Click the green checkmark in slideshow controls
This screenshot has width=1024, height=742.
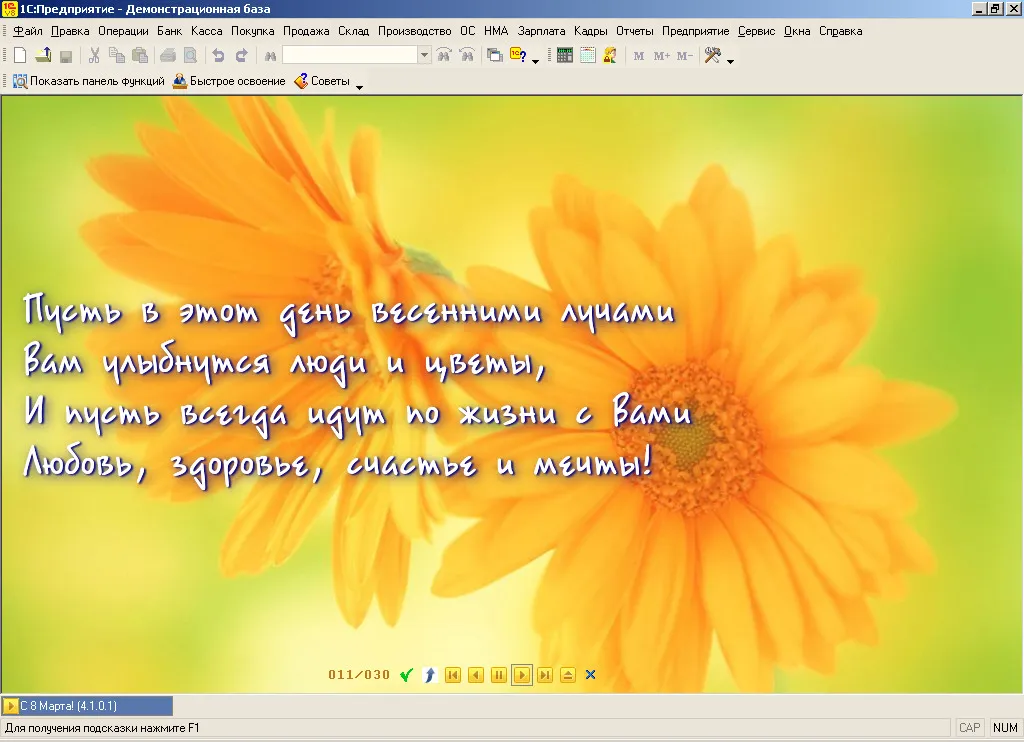[406, 675]
